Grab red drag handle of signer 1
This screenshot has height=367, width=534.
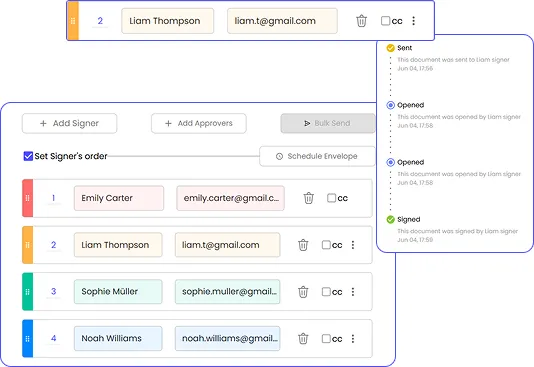point(28,198)
